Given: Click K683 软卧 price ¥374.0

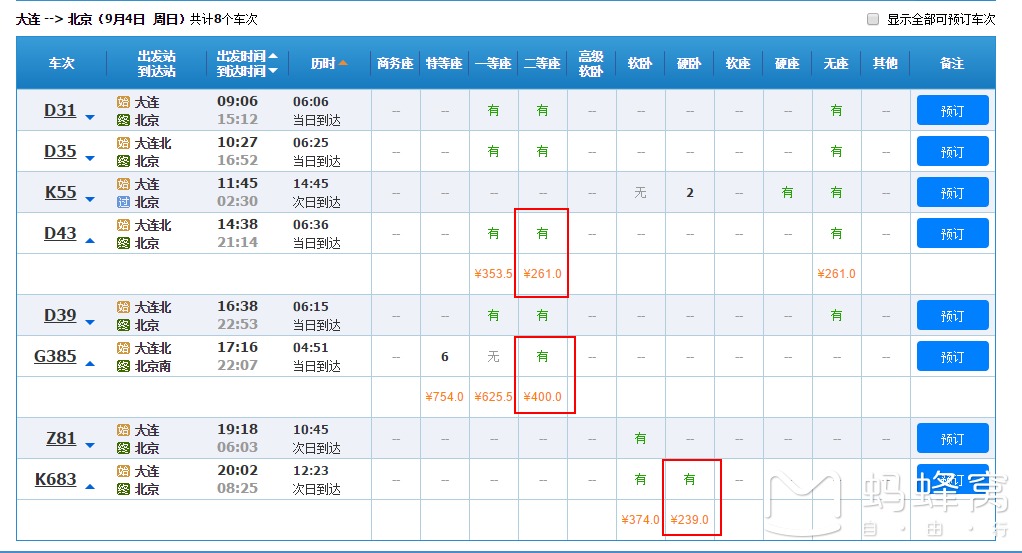Looking at the screenshot, I should coord(641,520).
